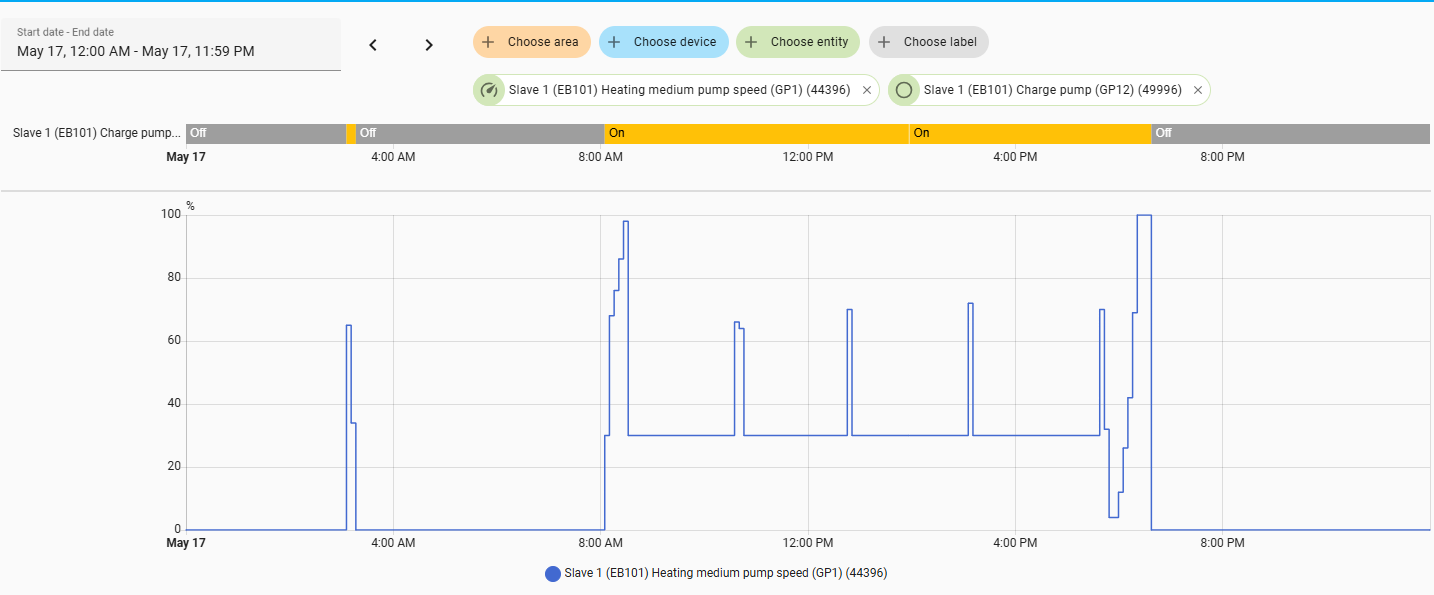The image size is (1434, 595).
Task: Click circle icon of Charge pump chip
Action: [904, 90]
